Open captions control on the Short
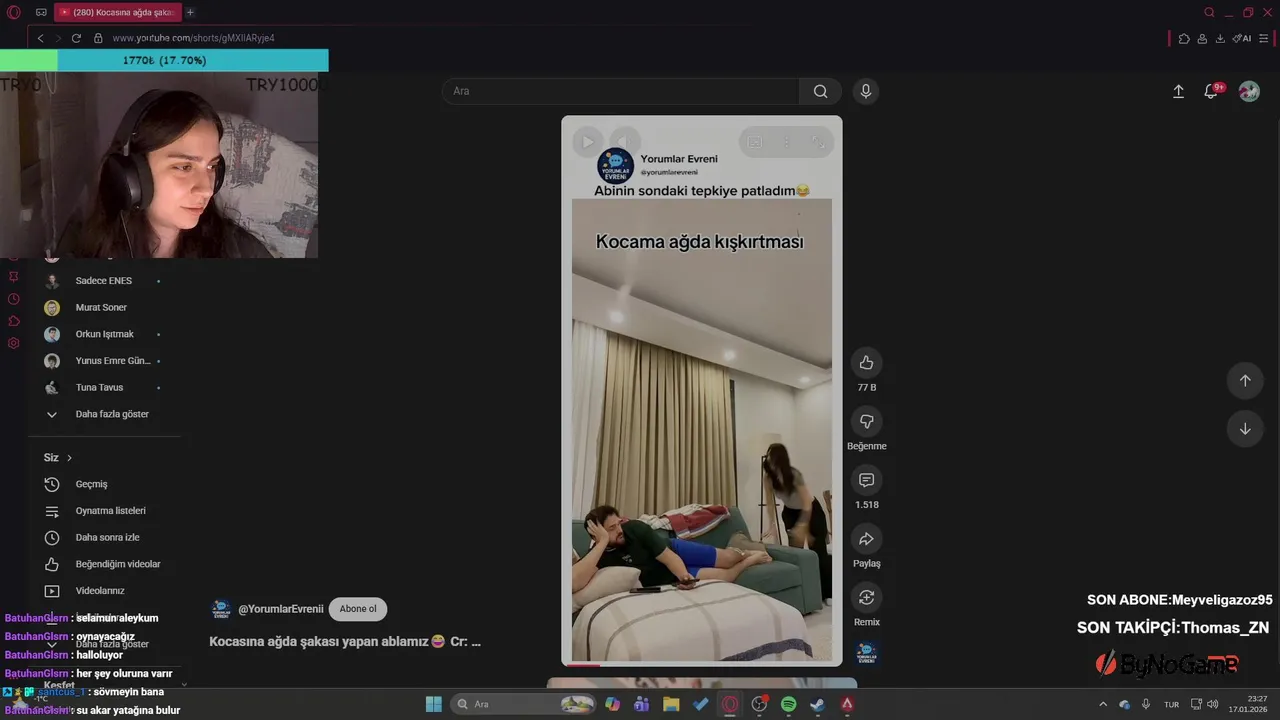Image resolution: width=1280 pixels, height=720 pixels. [x=754, y=142]
